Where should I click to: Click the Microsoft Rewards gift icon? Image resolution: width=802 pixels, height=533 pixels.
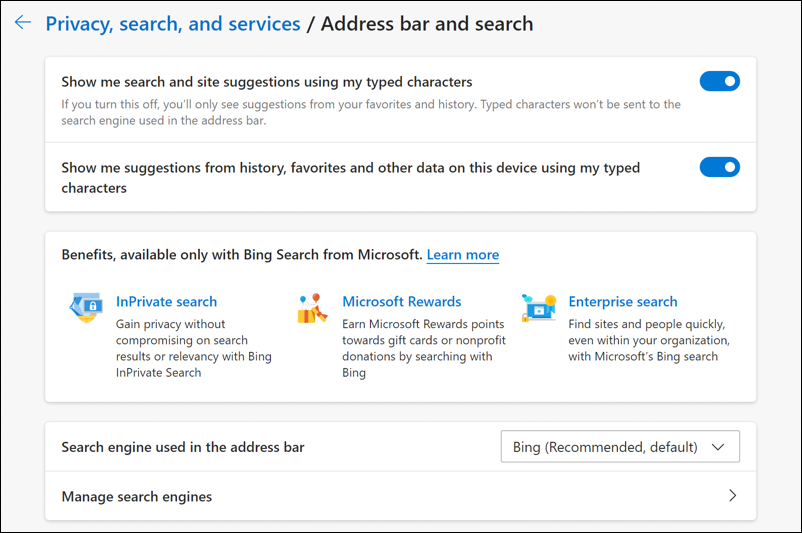click(x=312, y=308)
